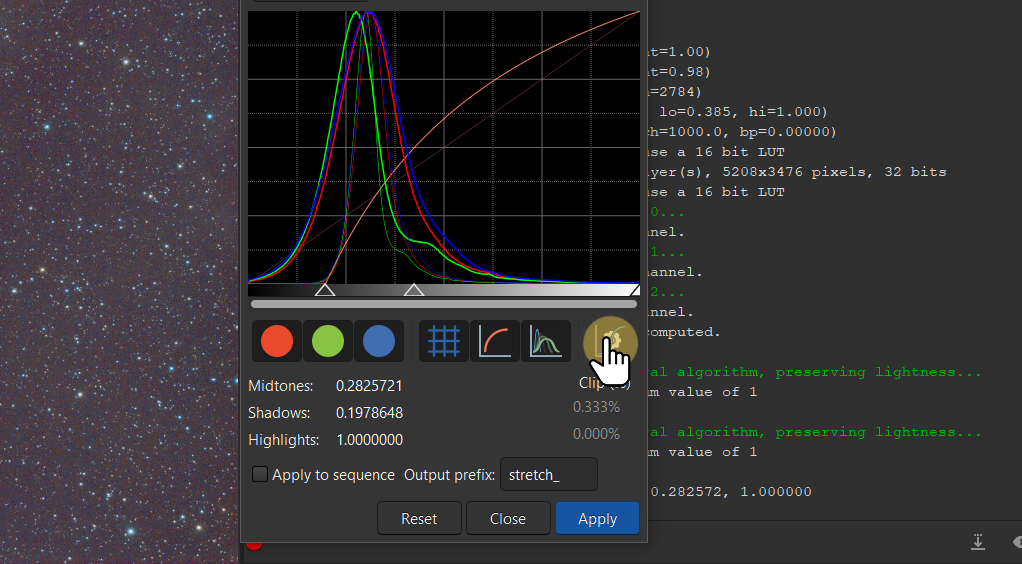Toggle the green channel histogram
This screenshot has width=1022, height=564.
tap(328, 341)
